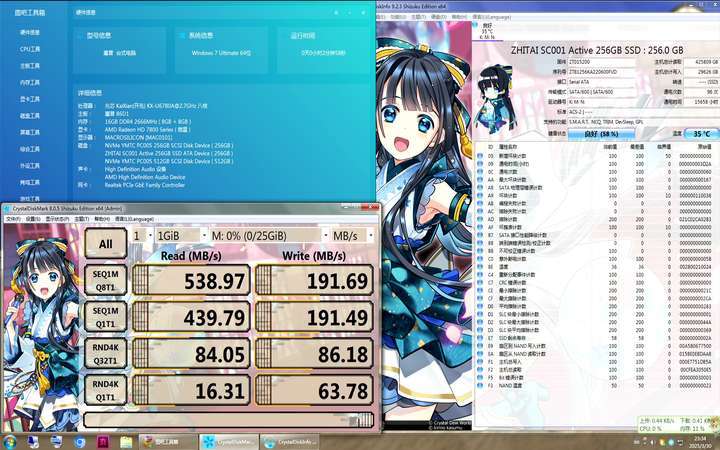Click the network speed monitor widget
720x450 pixels.
(678, 425)
